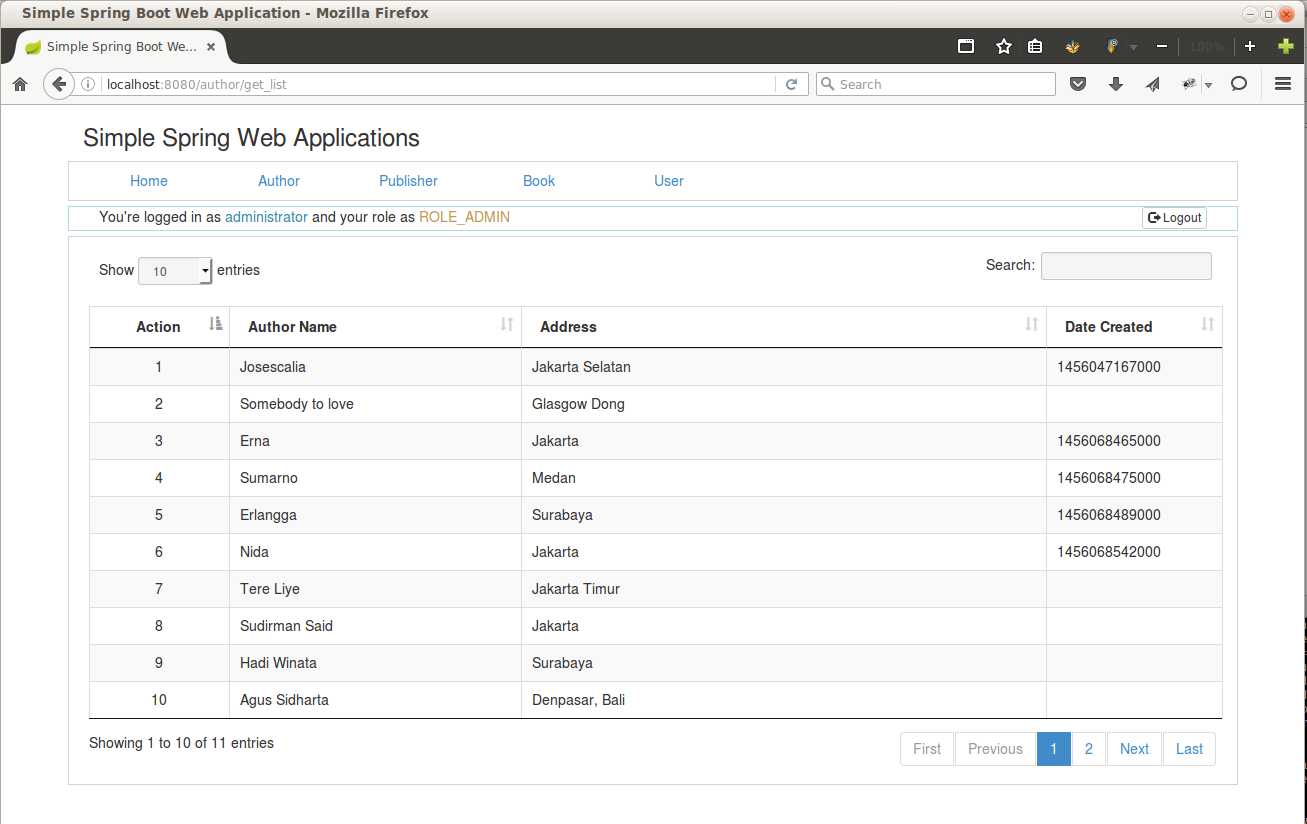1307x824 pixels.
Task: Select the Publisher menu item
Action: click(x=408, y=181)
